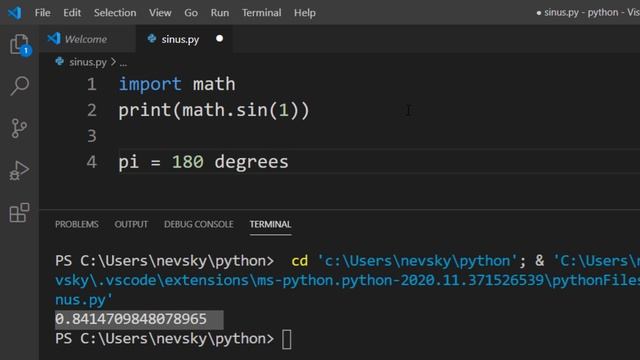Click sinus.py in the breadcrumb
This screenshot has height=360, width=640.
pos(88,62)
